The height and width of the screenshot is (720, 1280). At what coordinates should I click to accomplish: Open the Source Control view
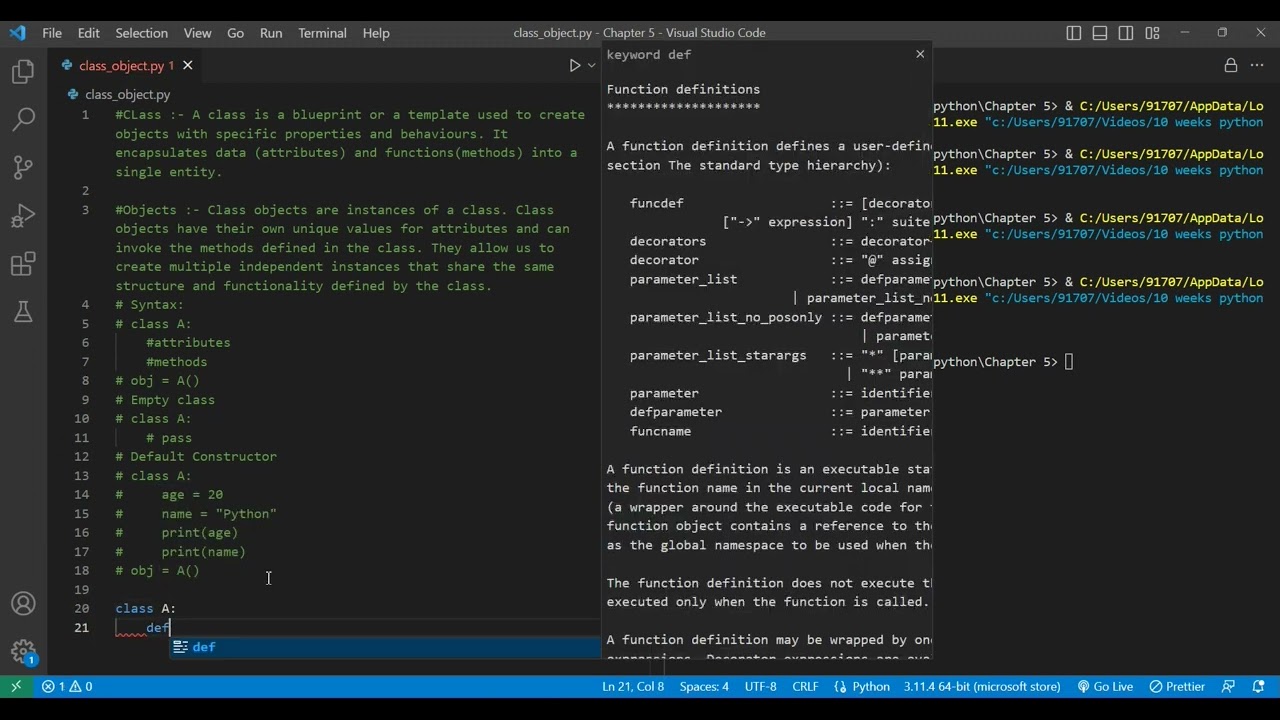(23, 168)
